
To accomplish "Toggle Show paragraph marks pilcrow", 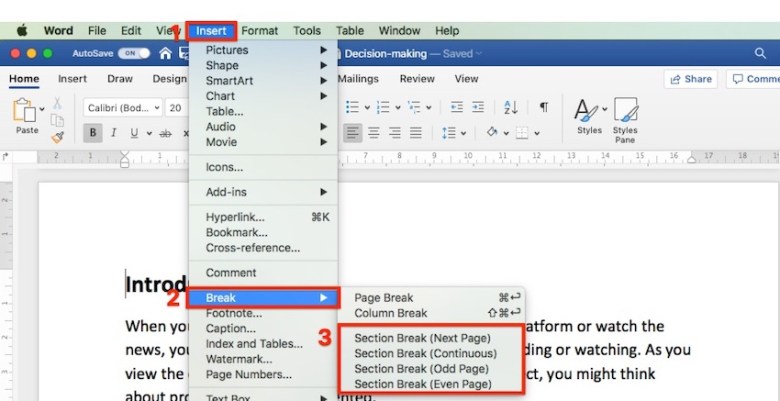I will (544, 107).
